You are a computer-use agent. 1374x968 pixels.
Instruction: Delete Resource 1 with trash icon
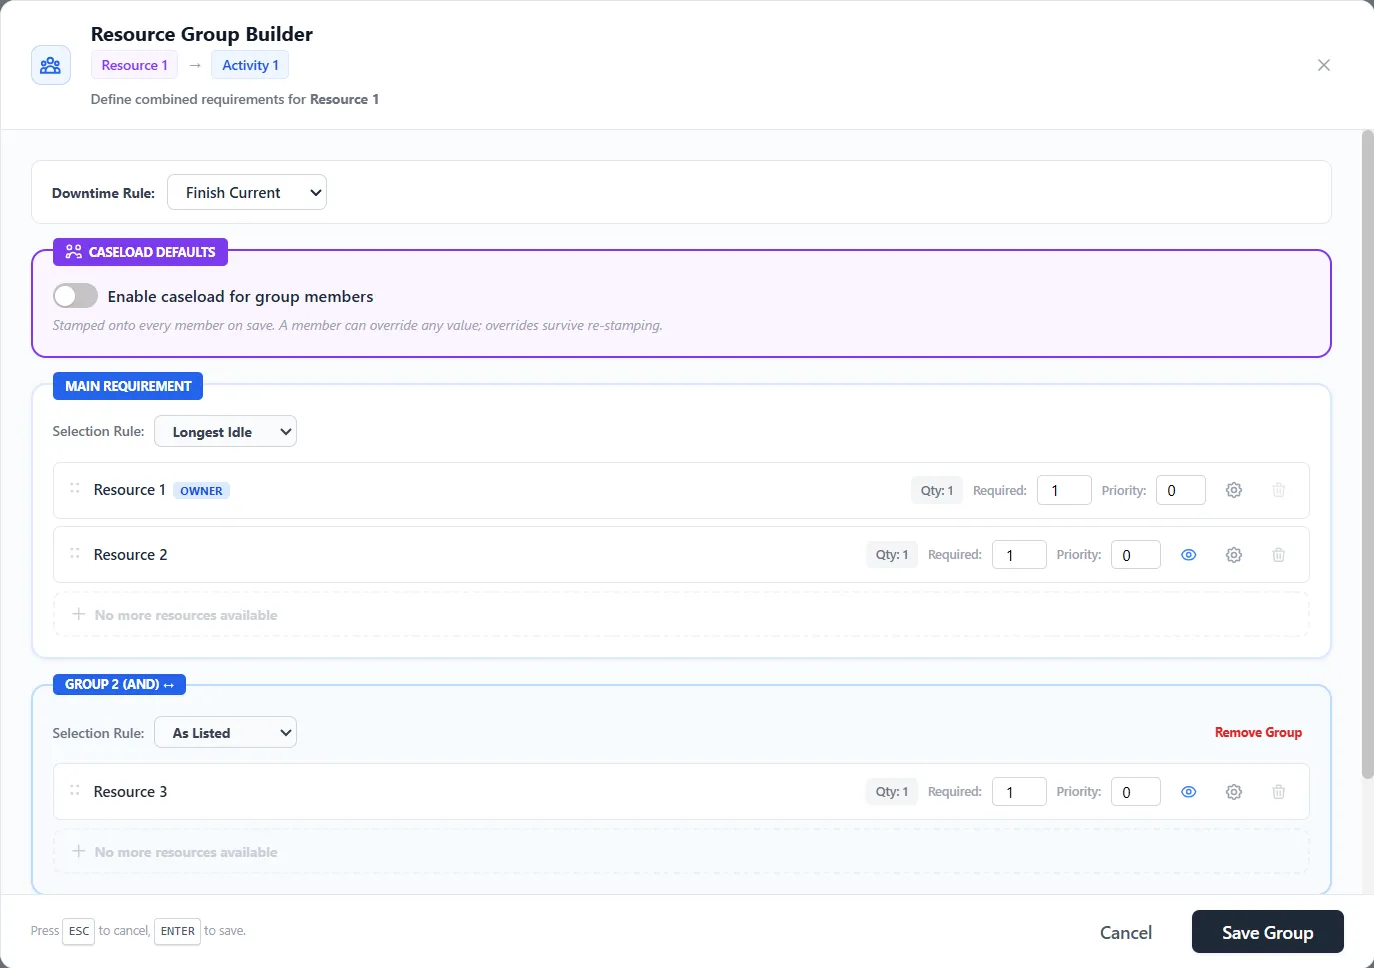[x=1278, y=490]
